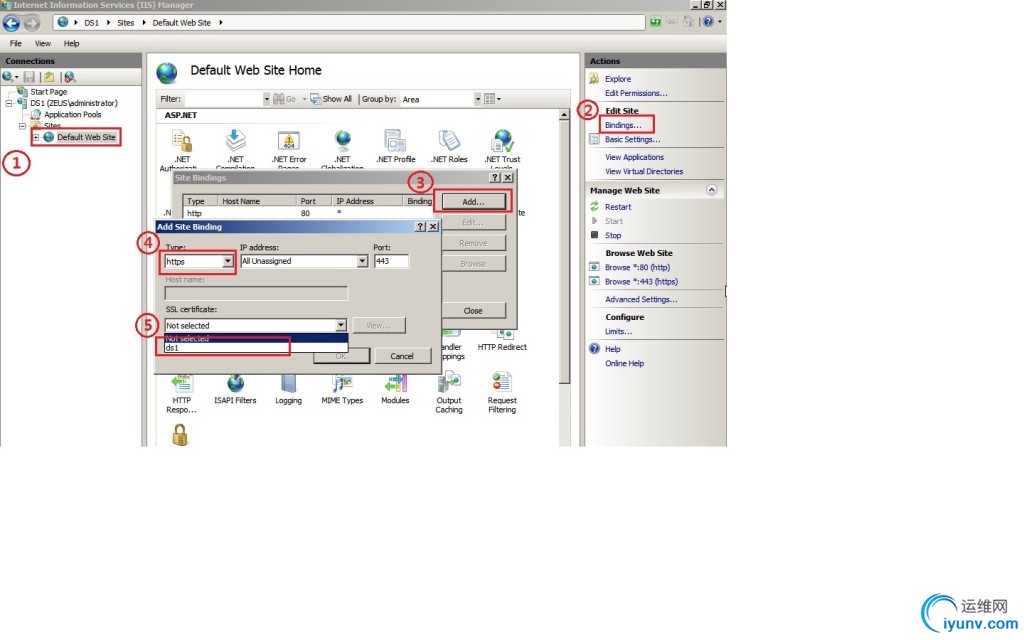Open the Filter dropdown arrow
1024x640 pixels.
click(266, 99)
